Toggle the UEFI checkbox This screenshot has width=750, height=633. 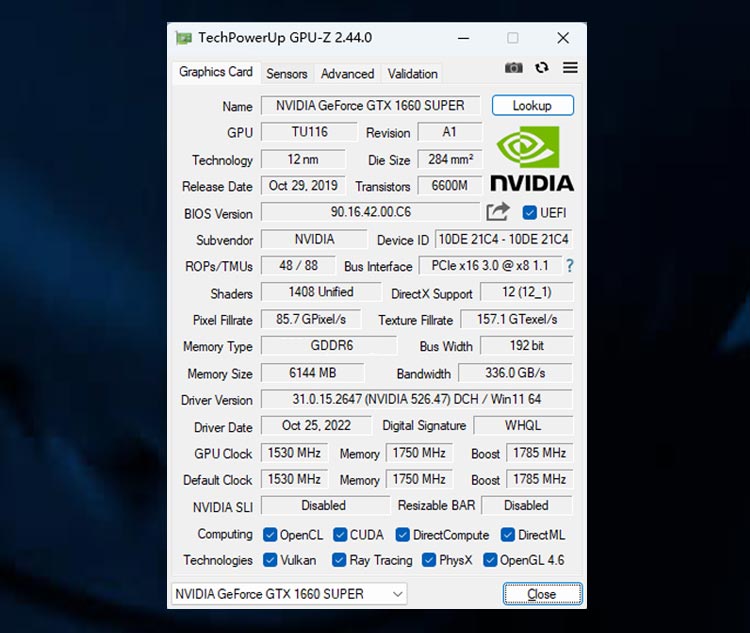coord(530,213)
